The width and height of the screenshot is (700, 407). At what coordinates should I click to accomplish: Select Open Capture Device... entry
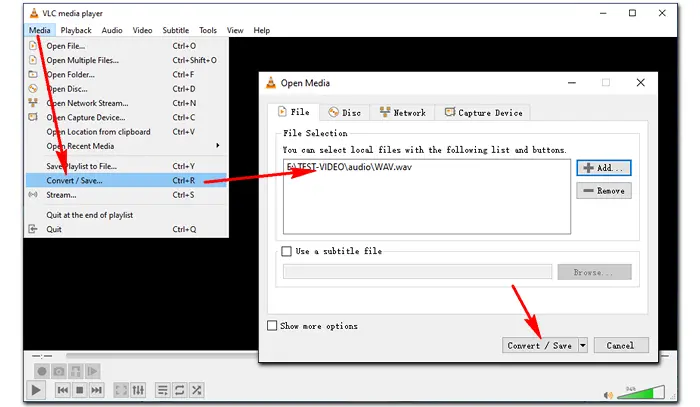pyautogui.click(x=126, y=117)
